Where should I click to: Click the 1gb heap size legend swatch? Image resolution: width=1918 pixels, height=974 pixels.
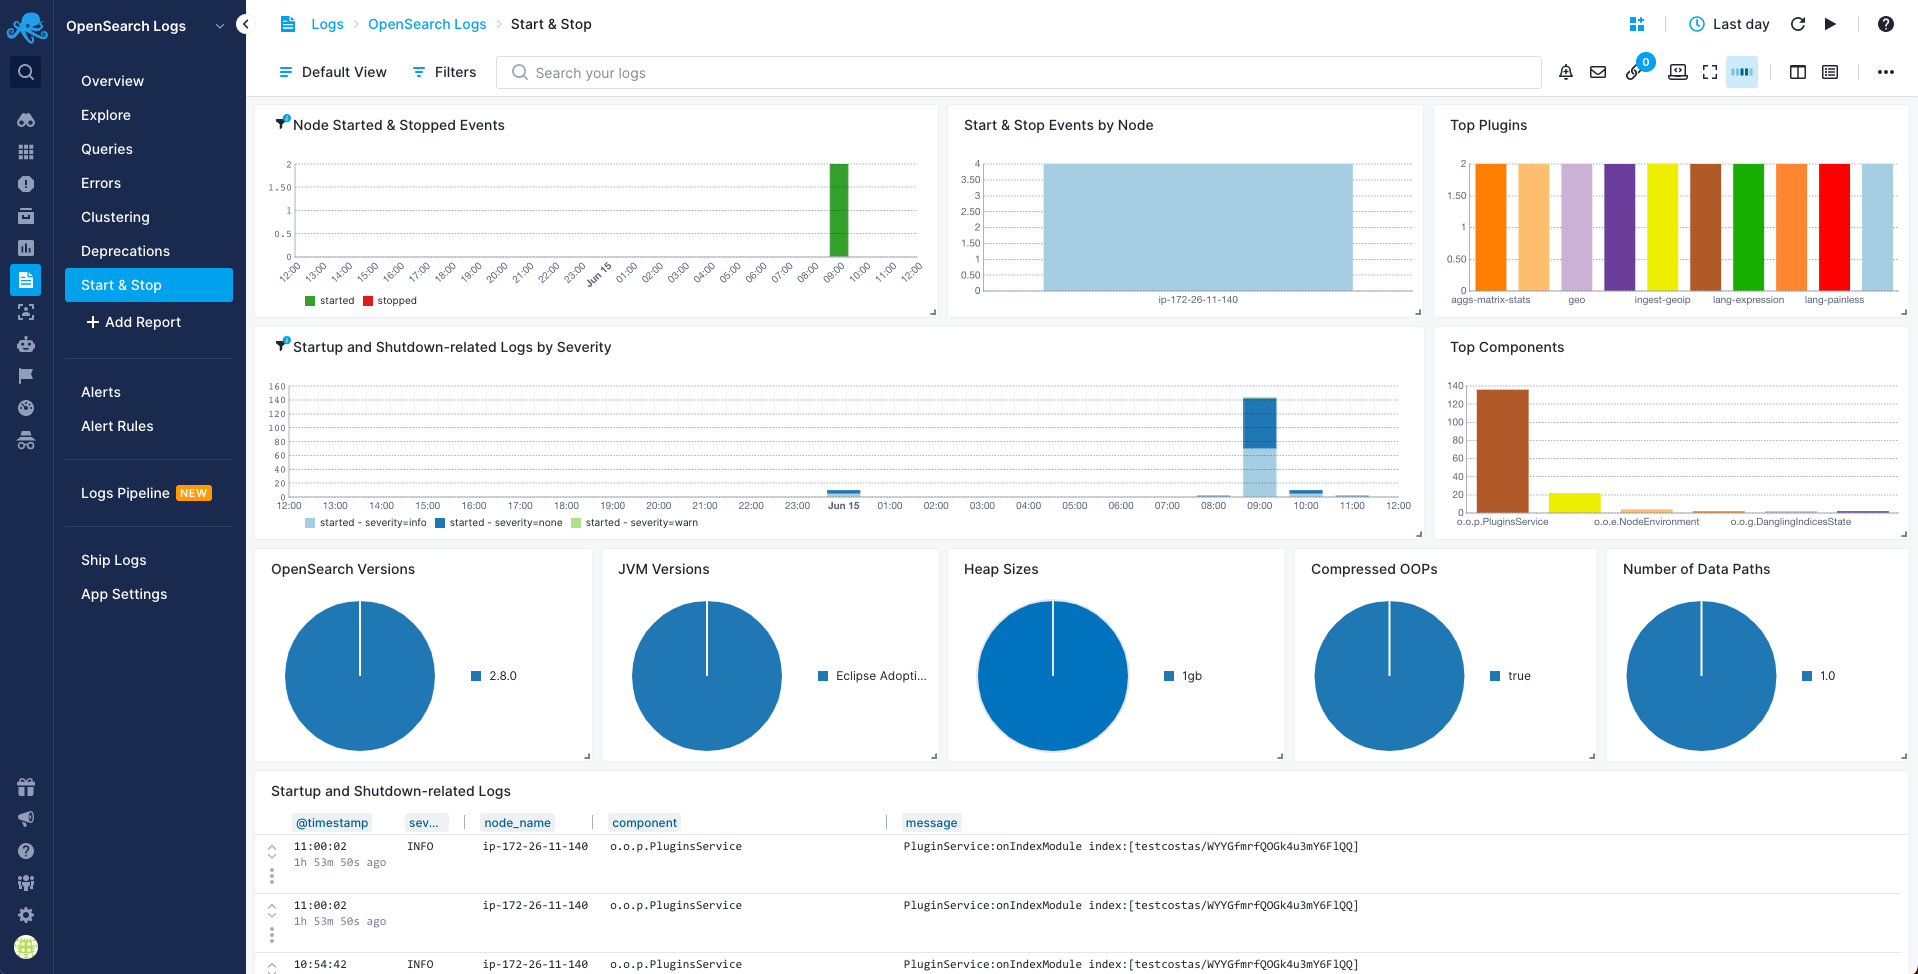[x=1169, y=676]
